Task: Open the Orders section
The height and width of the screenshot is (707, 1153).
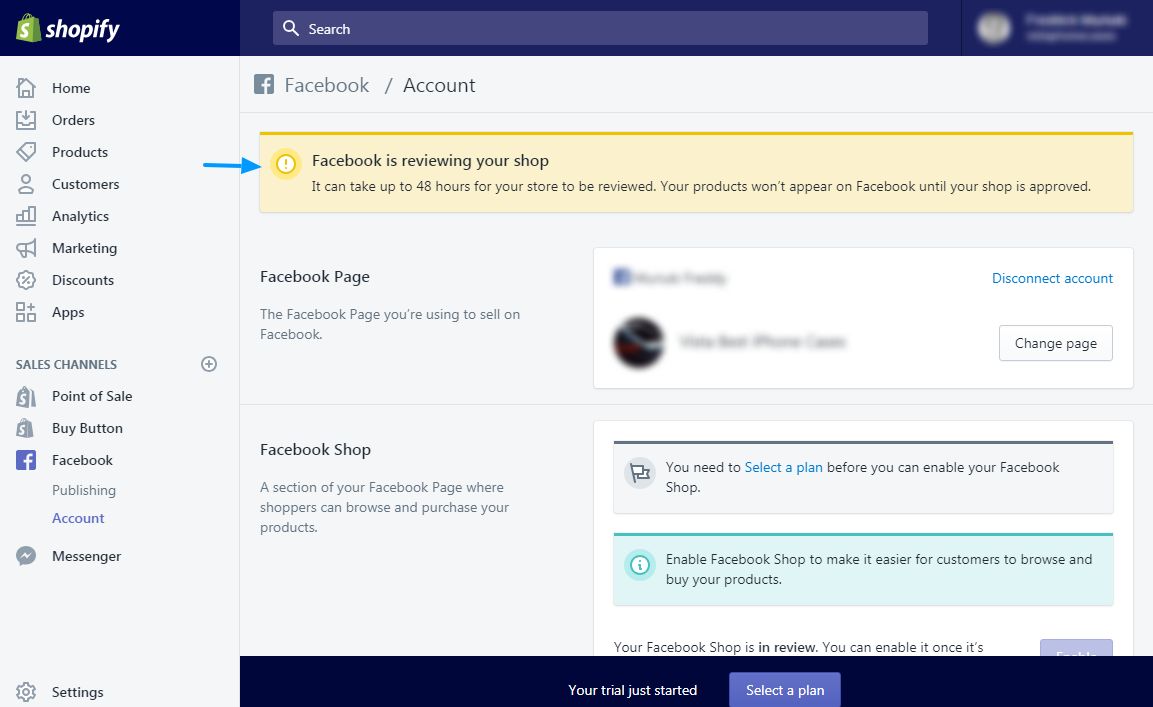Action: pyautogui.click(x=74, y=120)
